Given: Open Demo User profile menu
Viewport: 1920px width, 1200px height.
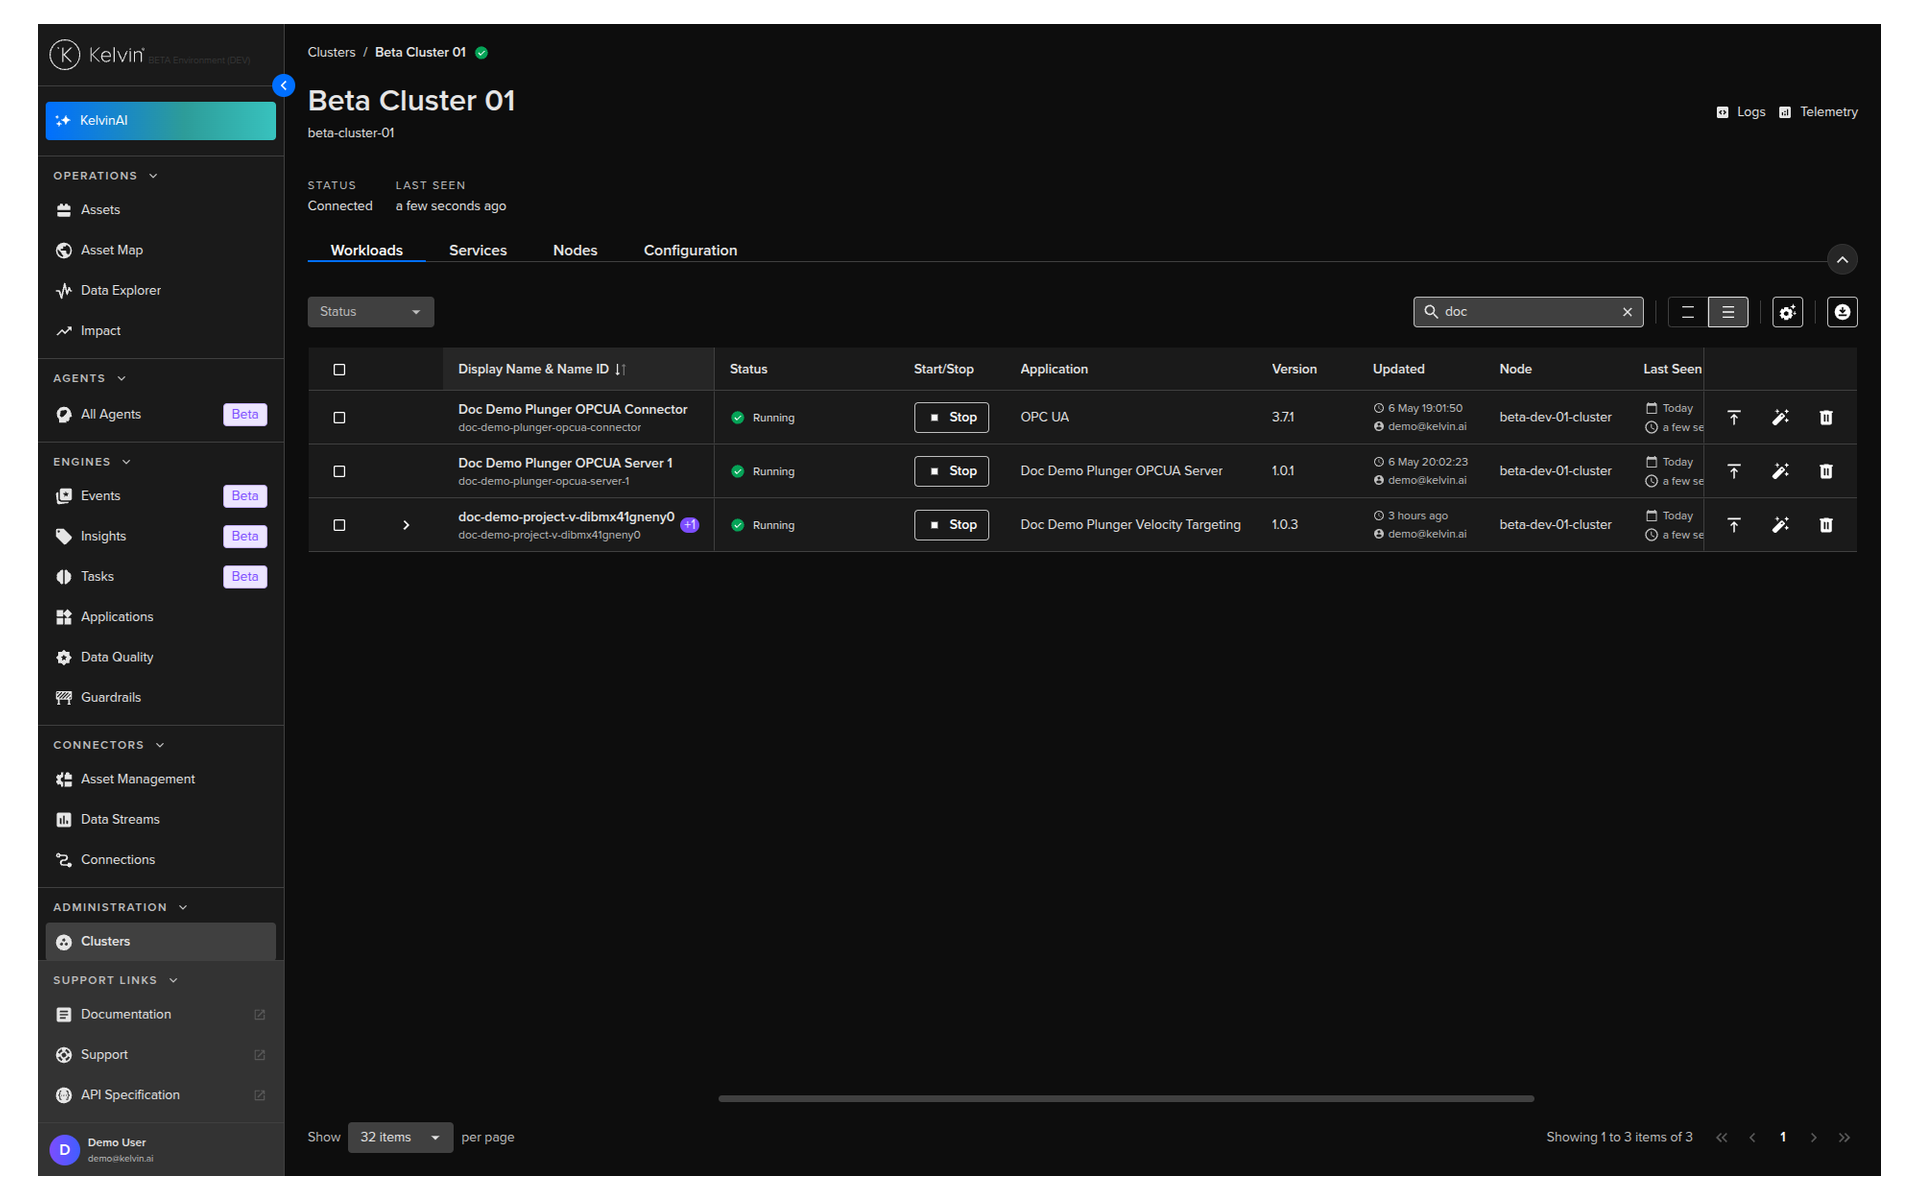Looking at the screenshot, I should (160, 1150).
